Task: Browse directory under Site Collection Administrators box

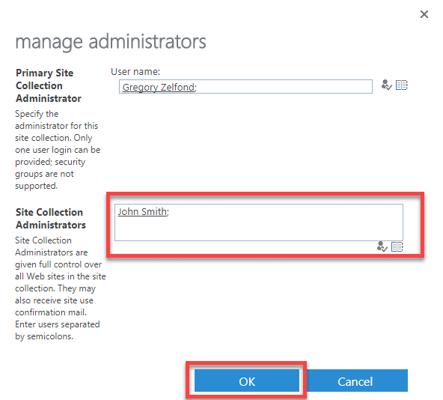Action: click(397, 247)
